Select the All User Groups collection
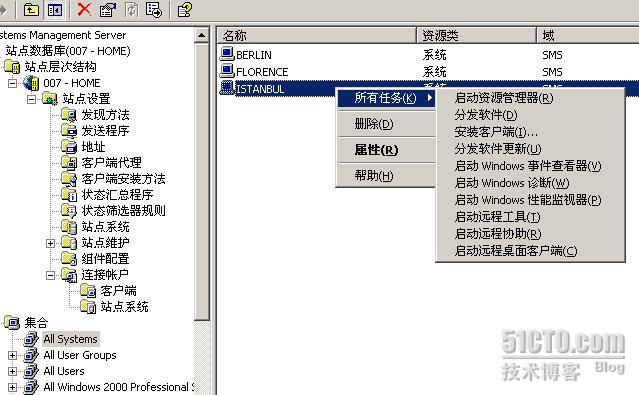The width and height of the screenshot is (639, 395). pos(80,355)
